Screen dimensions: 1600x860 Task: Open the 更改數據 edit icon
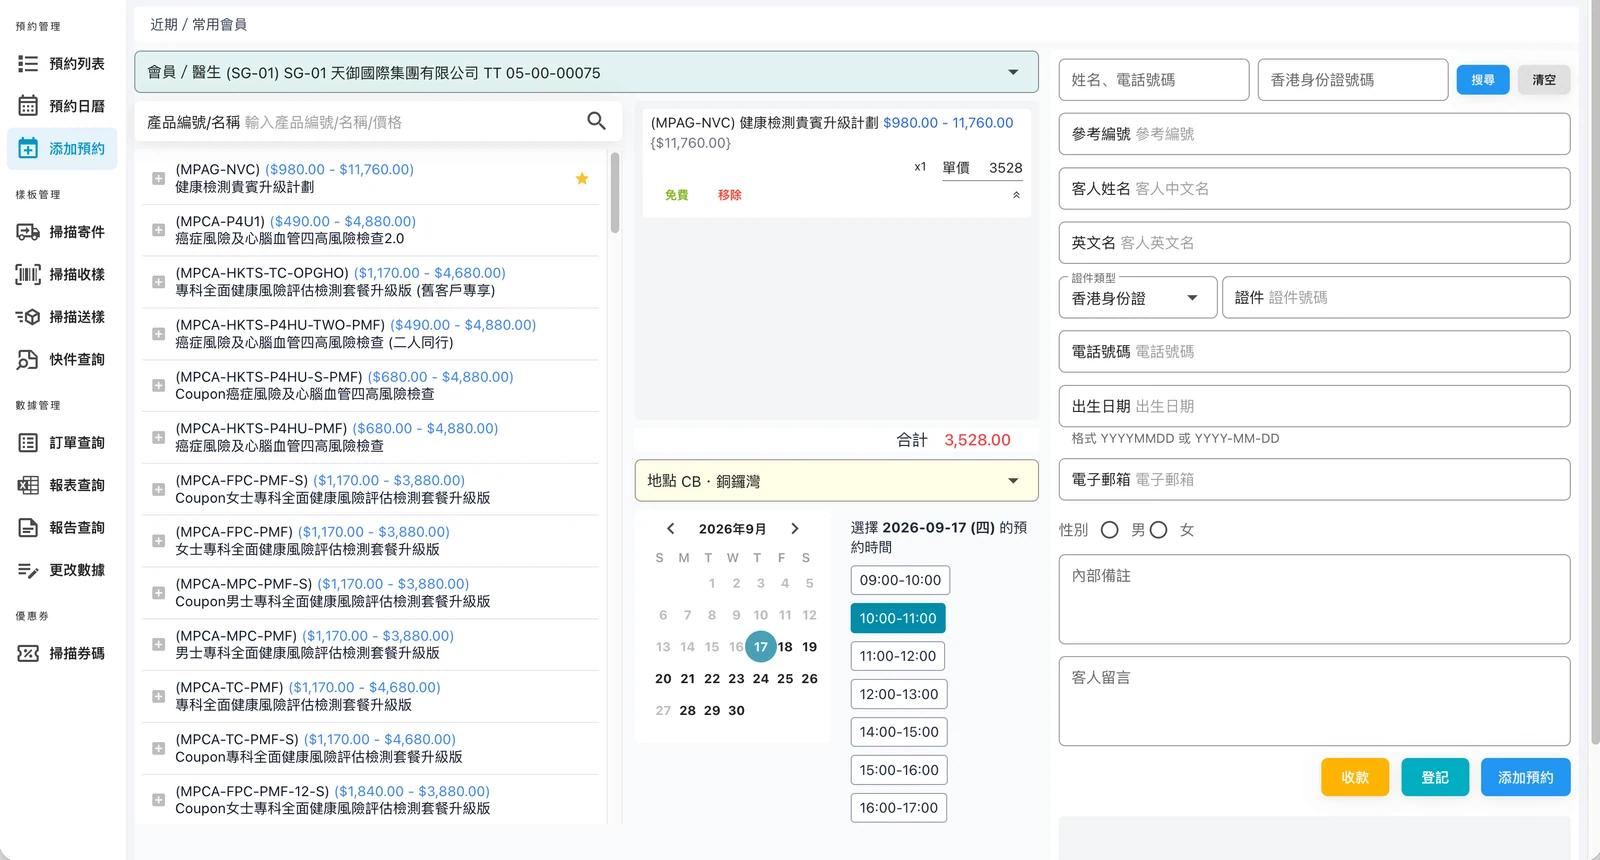pyautogui.click(x=28, y=570)
